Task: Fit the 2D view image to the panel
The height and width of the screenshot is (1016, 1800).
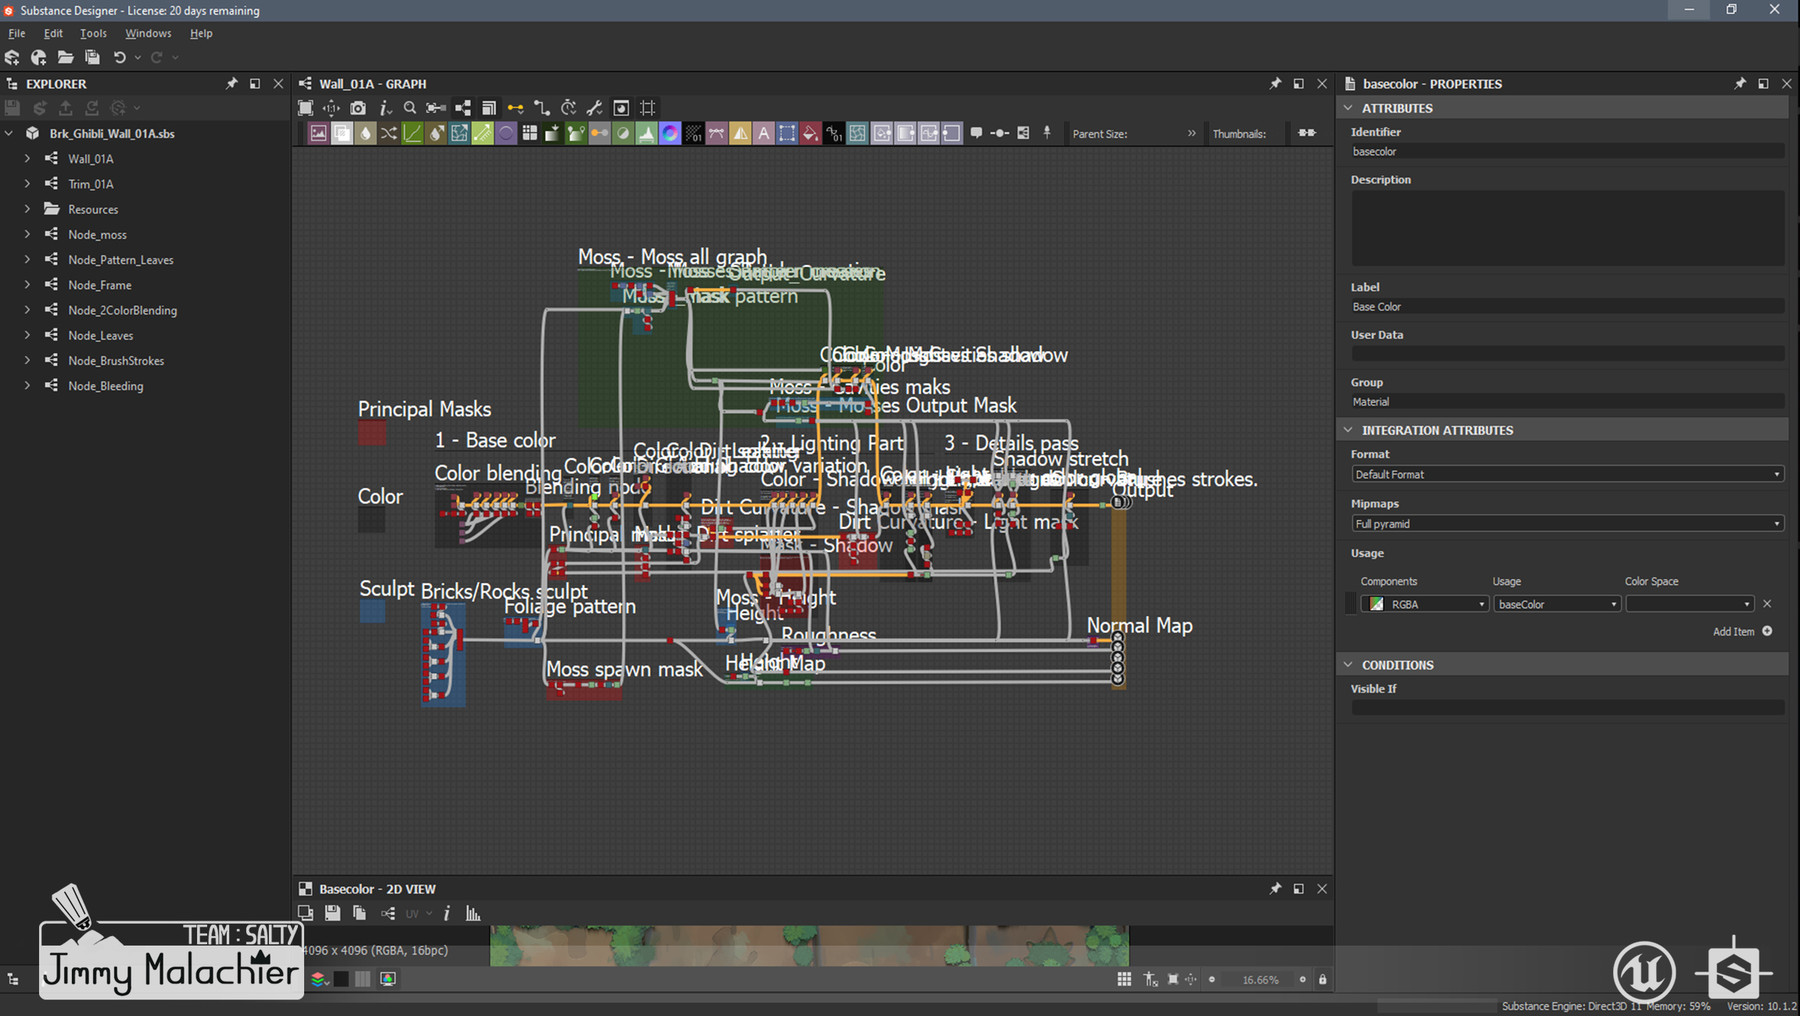Action: coord(1172,979)
